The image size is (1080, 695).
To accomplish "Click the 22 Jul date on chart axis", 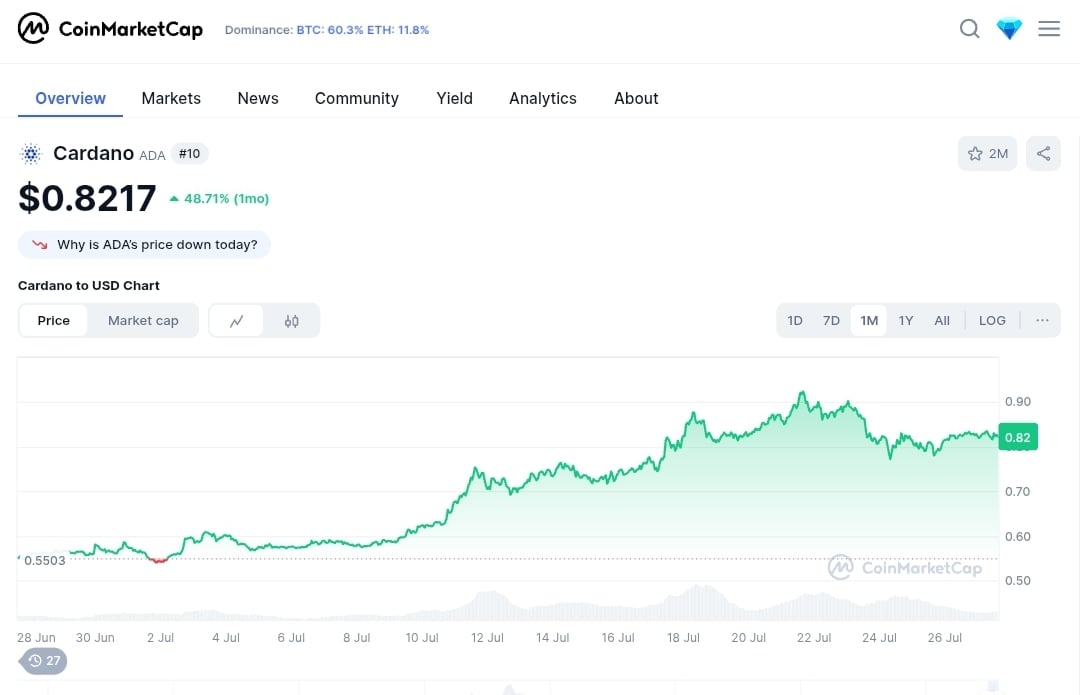I will [x=814, y=638].
